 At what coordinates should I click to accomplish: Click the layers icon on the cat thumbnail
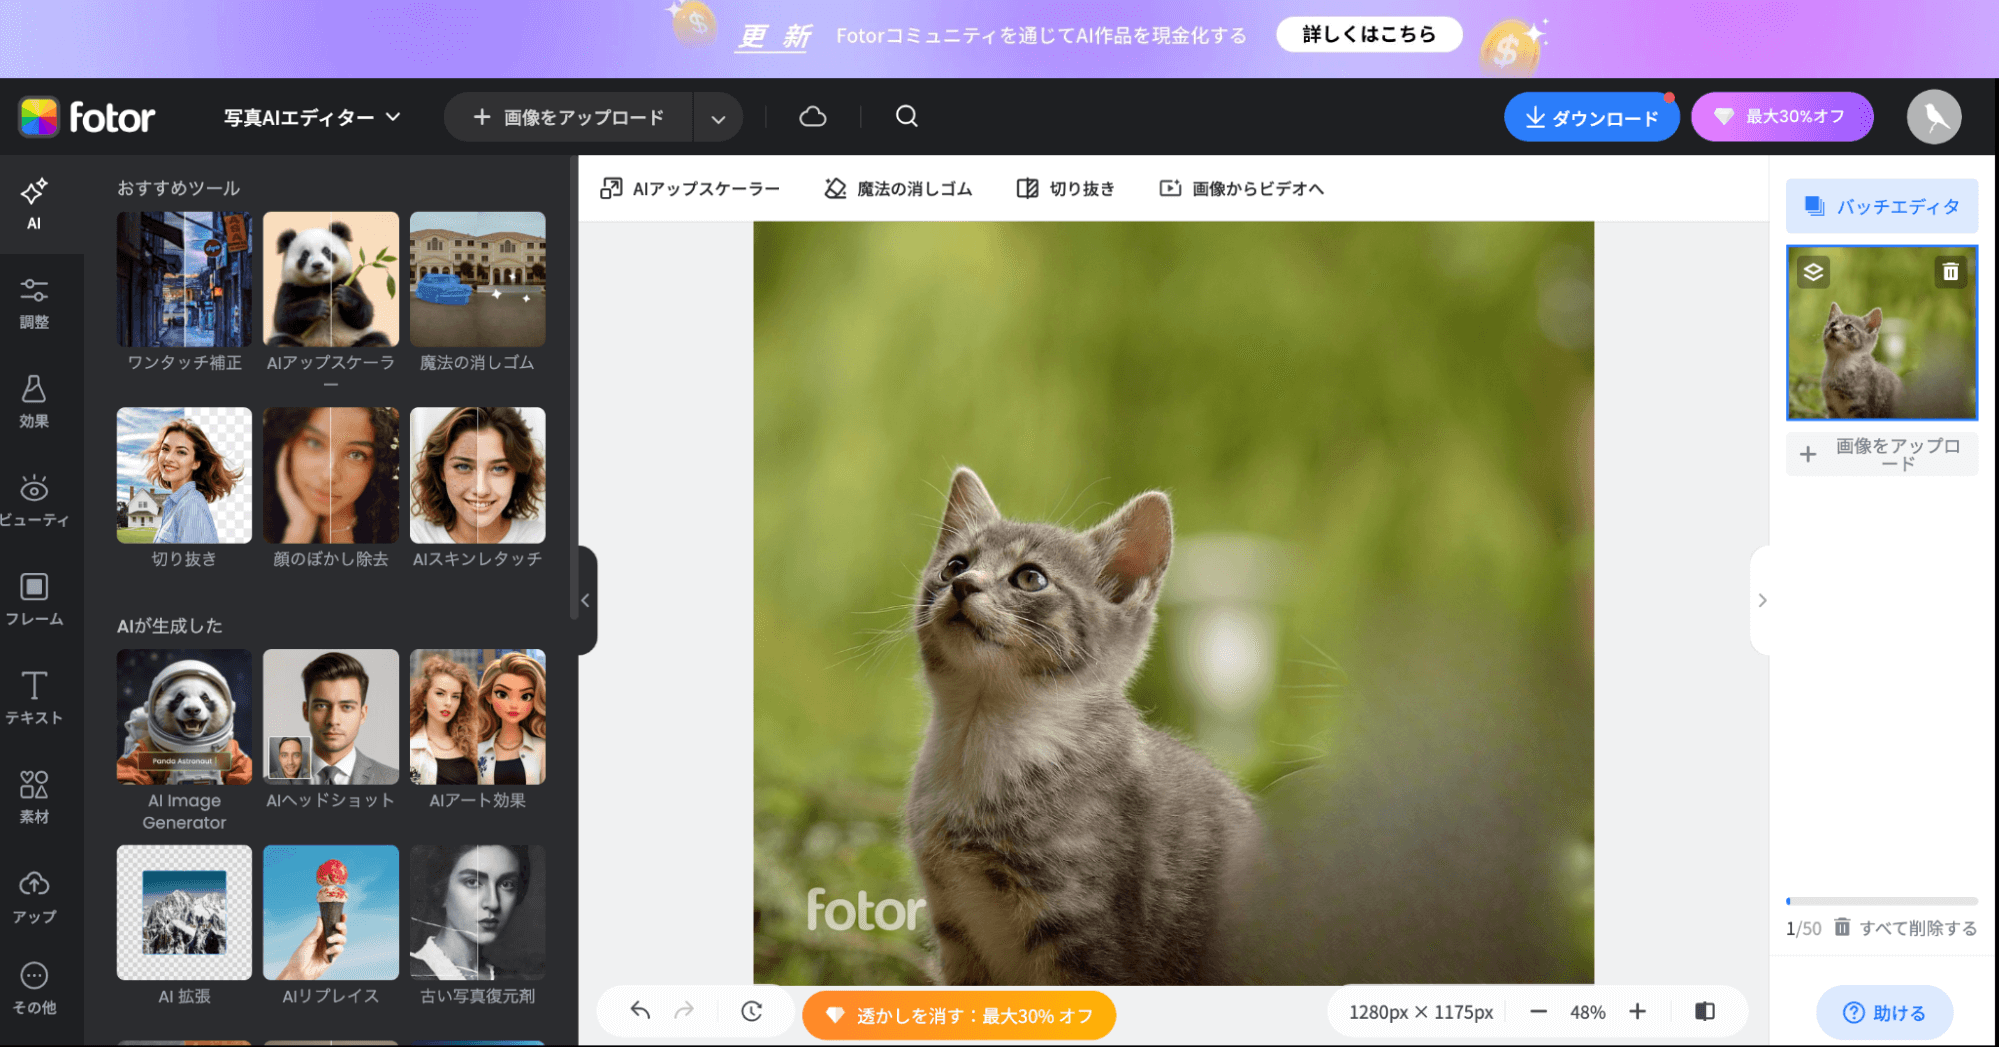(x=1812, y=272)
